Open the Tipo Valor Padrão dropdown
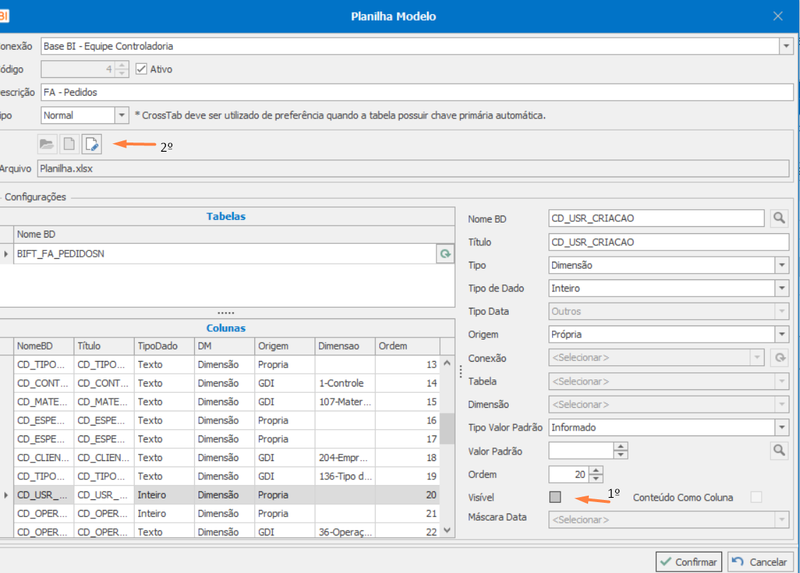The width and height of the screenshot is (800, 573). click(x=782, y=428)
